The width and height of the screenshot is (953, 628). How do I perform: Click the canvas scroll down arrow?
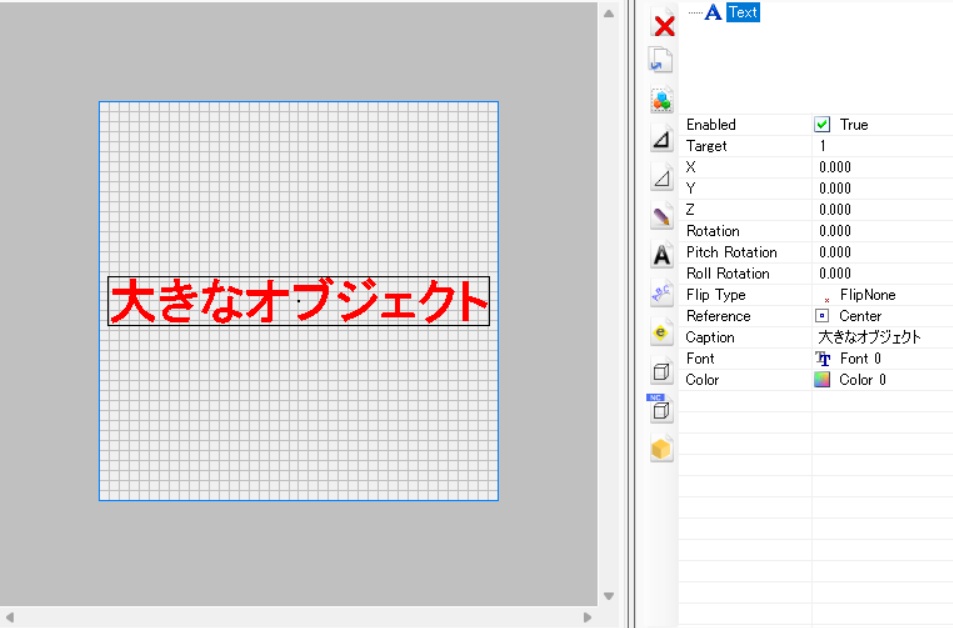click(x=609, y=597)
